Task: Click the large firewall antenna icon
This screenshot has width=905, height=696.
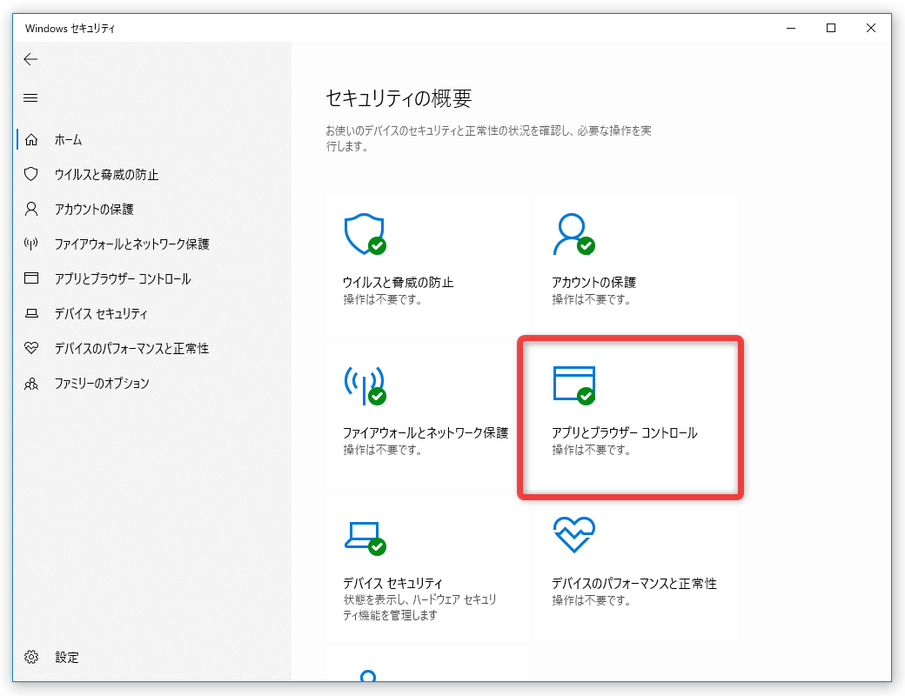Action: [365, 385]
